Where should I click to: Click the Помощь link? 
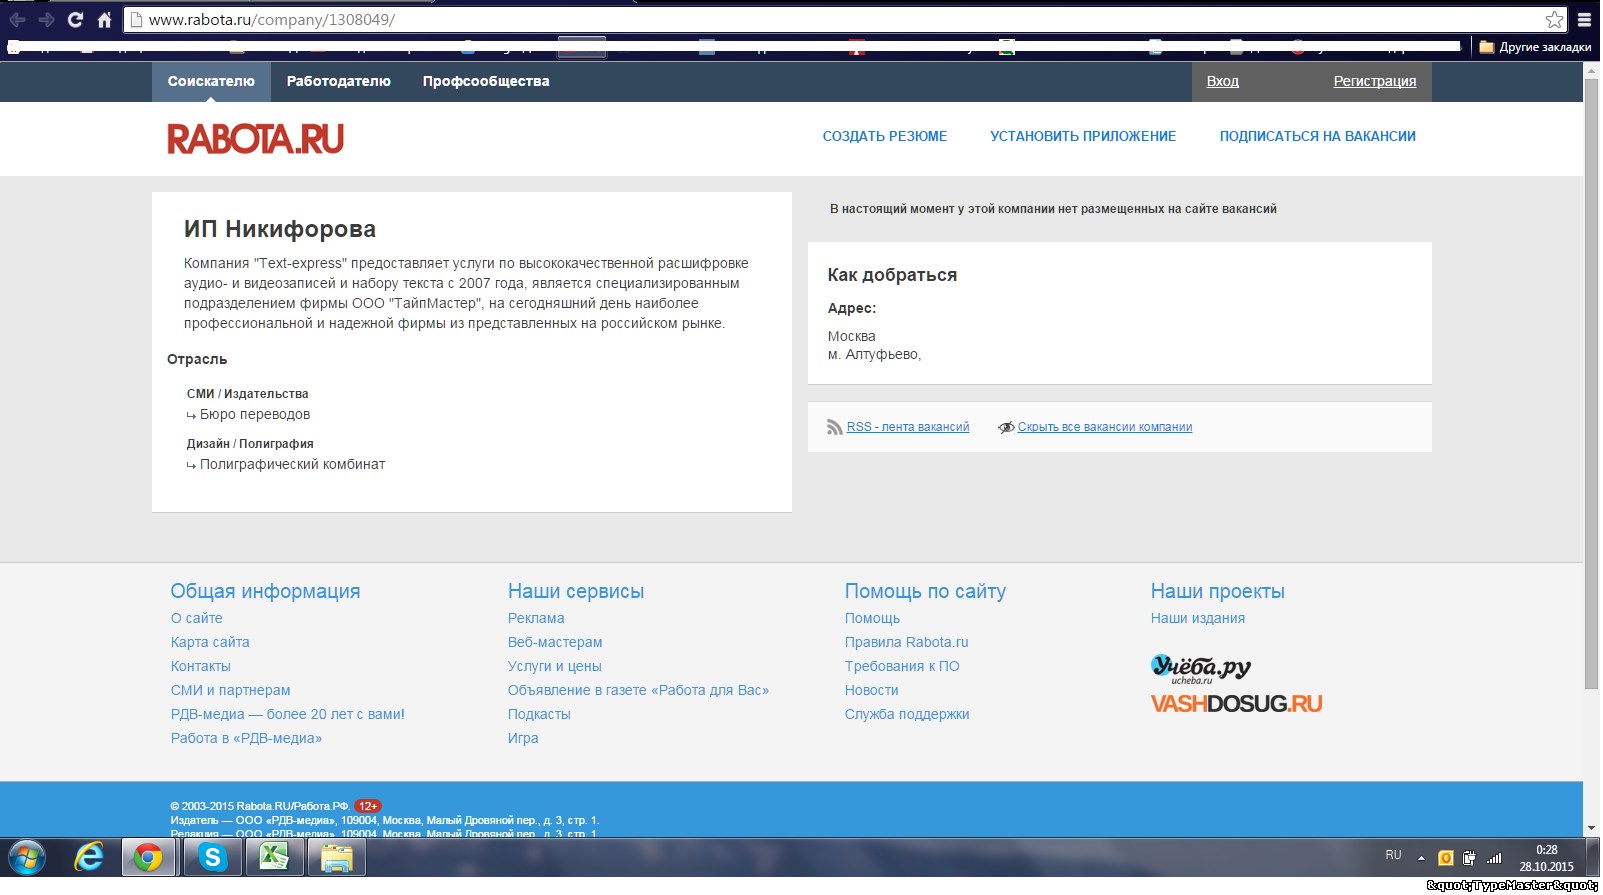pyautogui.click(x=872, y=618)
